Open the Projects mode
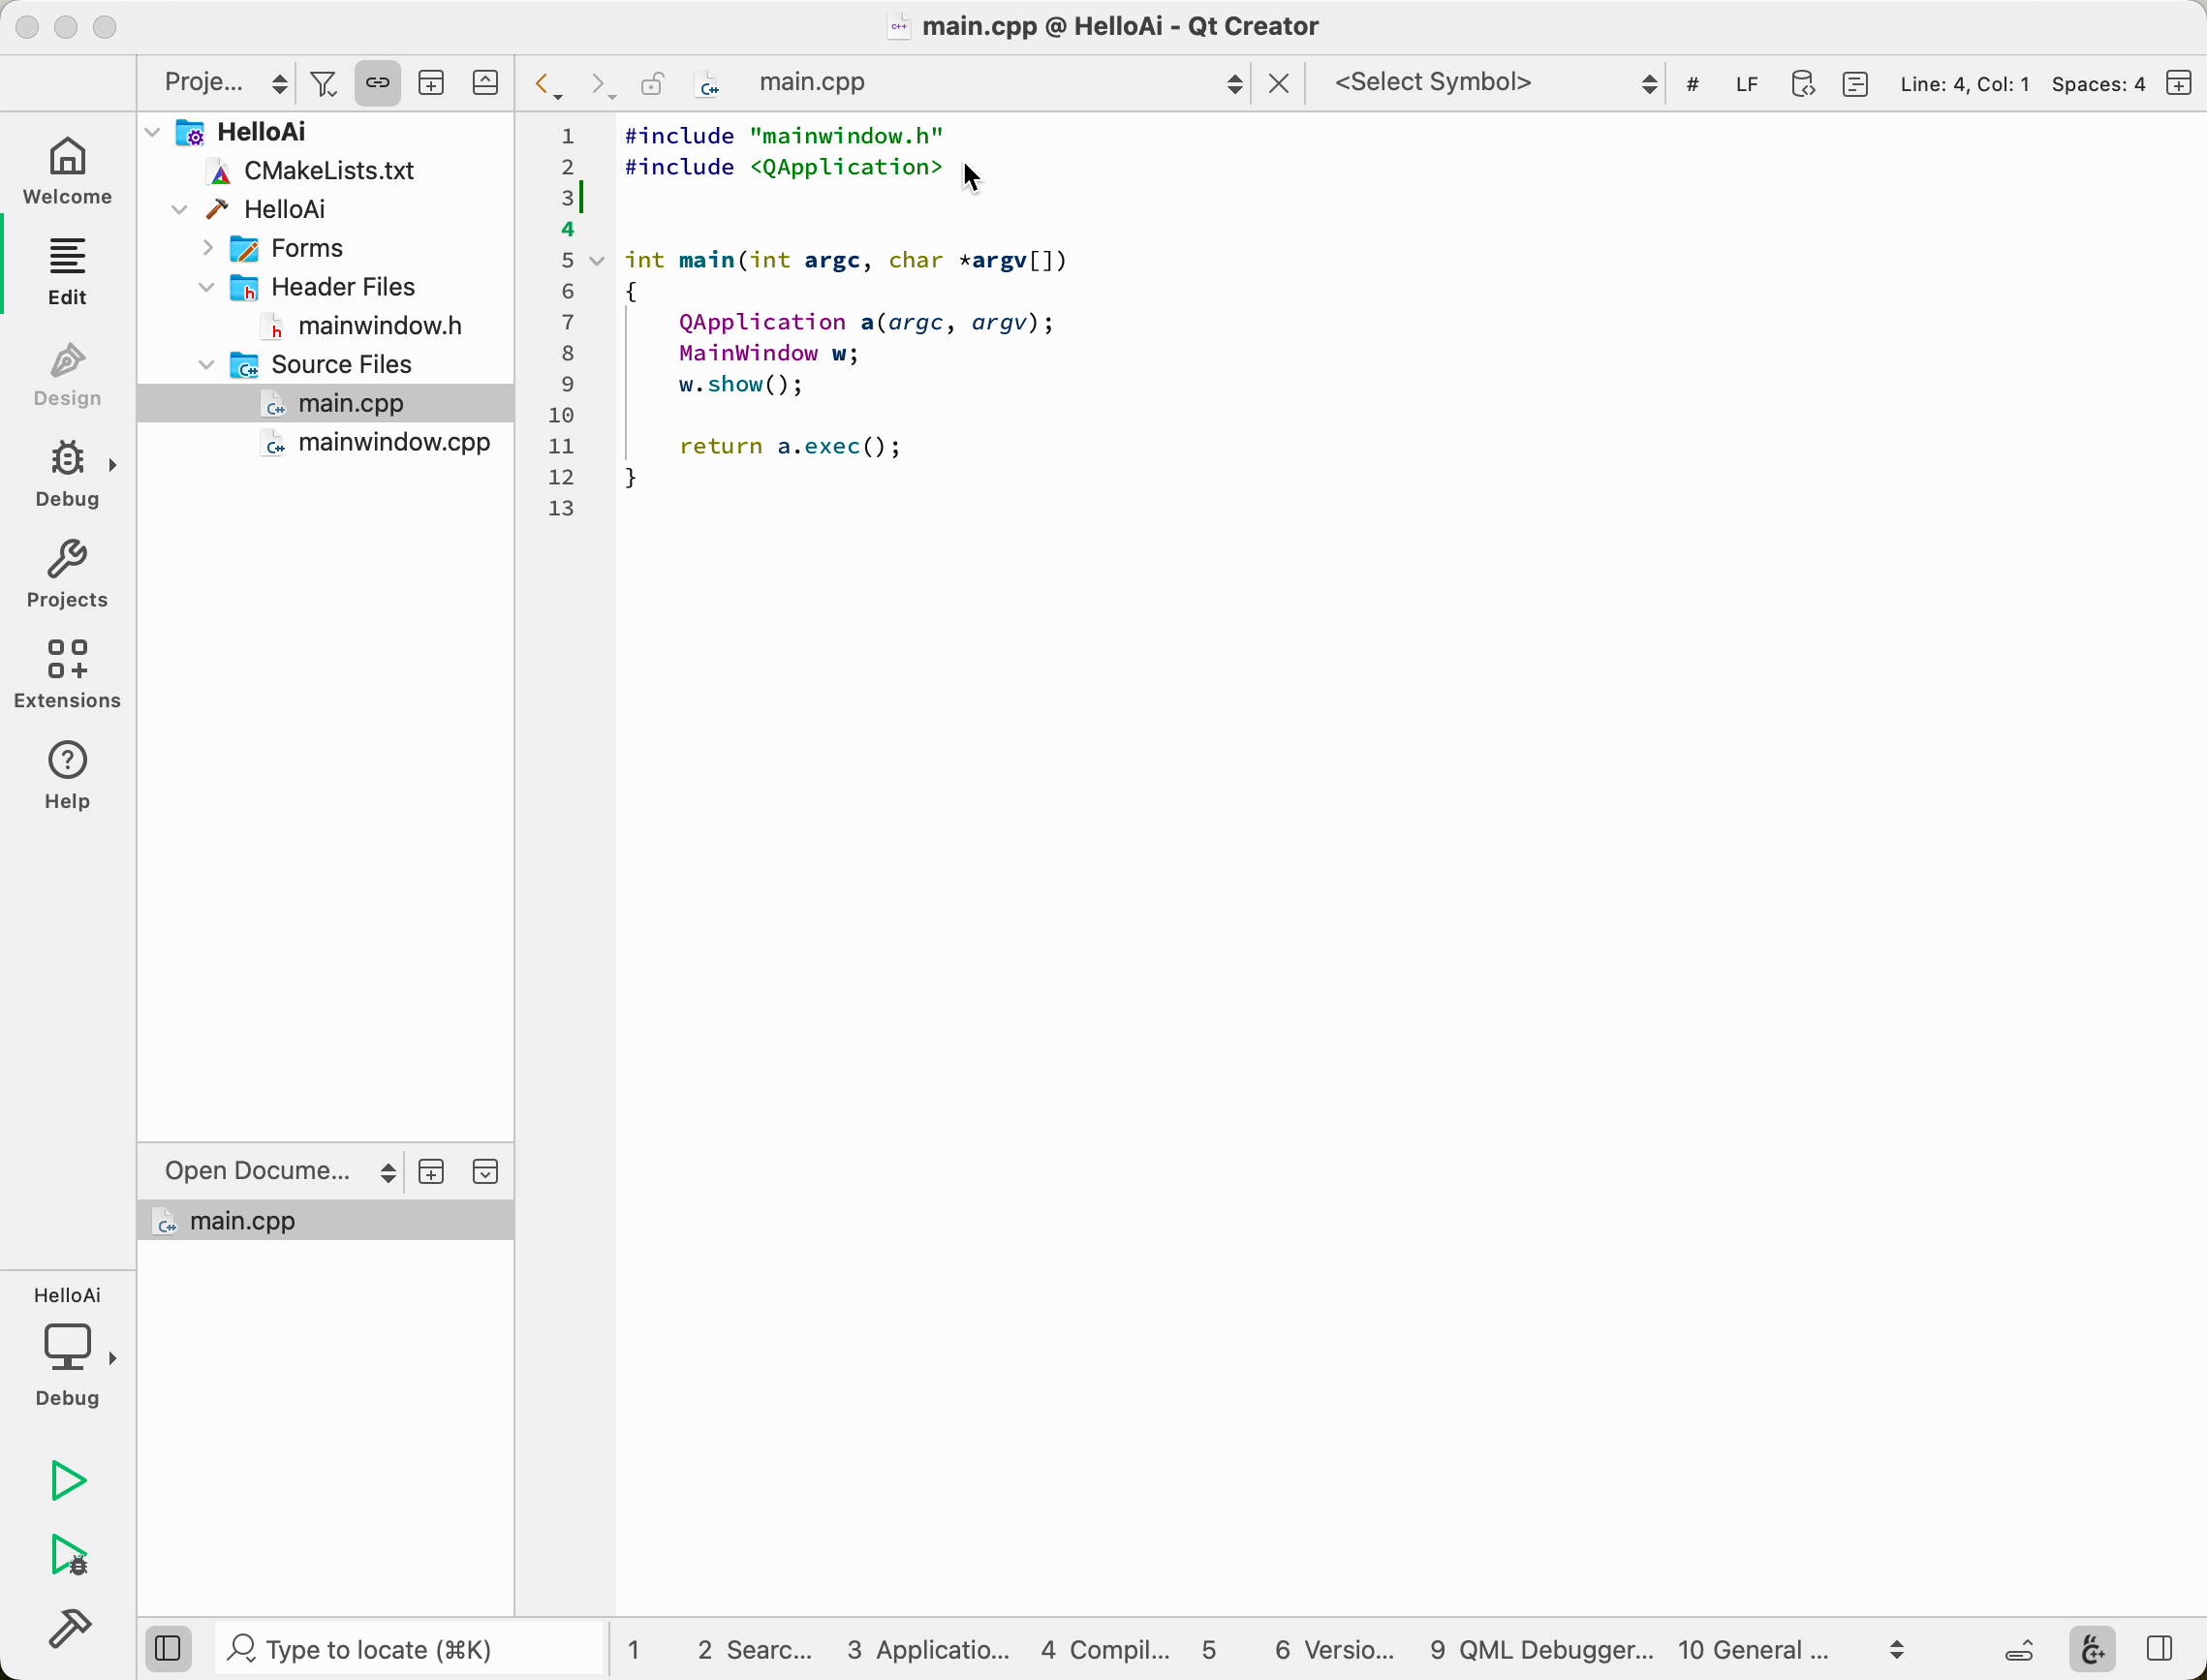 point(67,574)
